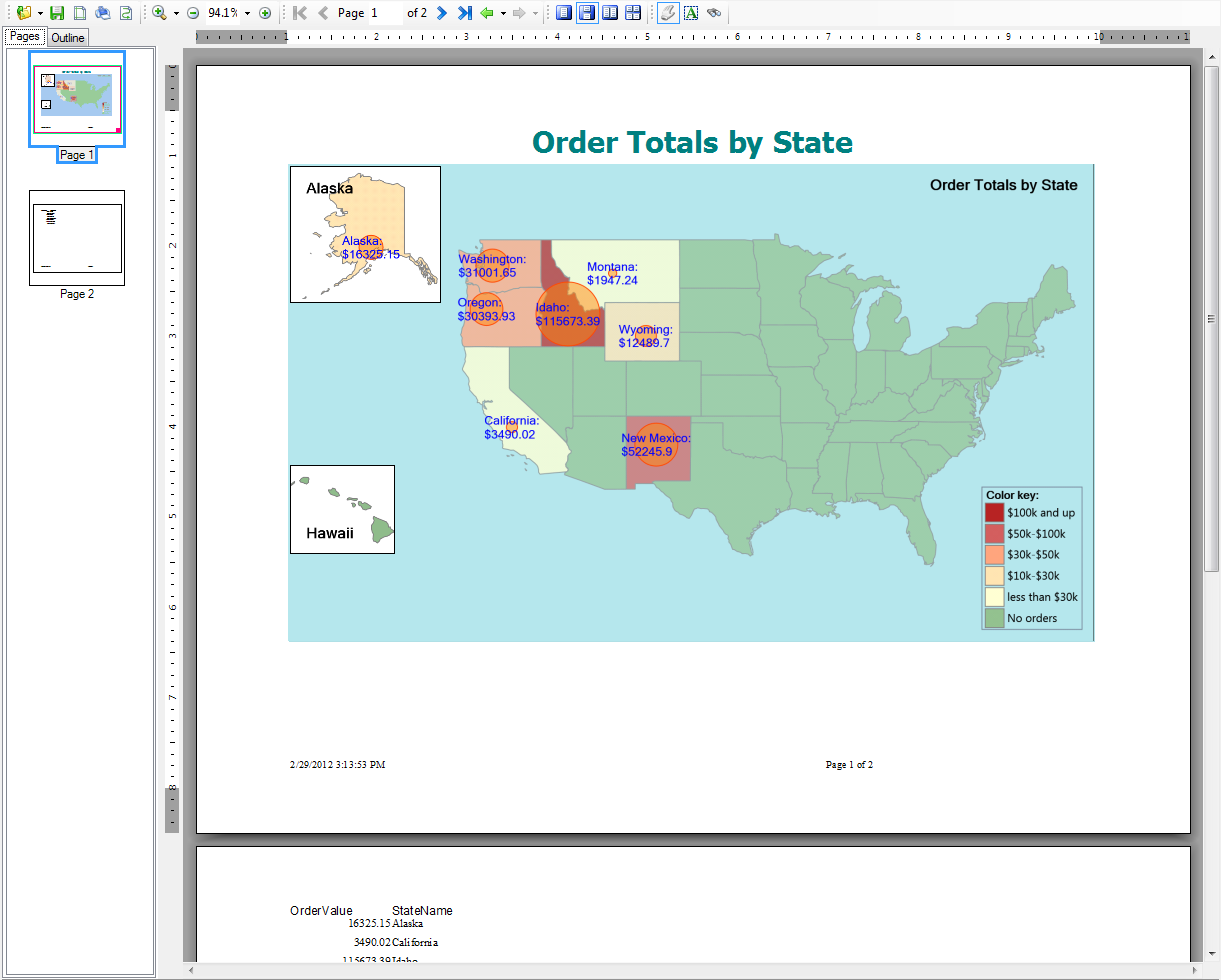The height and width of the screenshot is (980, 1221).
Task: Expand the open file dropdown arrow
Action: (41, 13)
